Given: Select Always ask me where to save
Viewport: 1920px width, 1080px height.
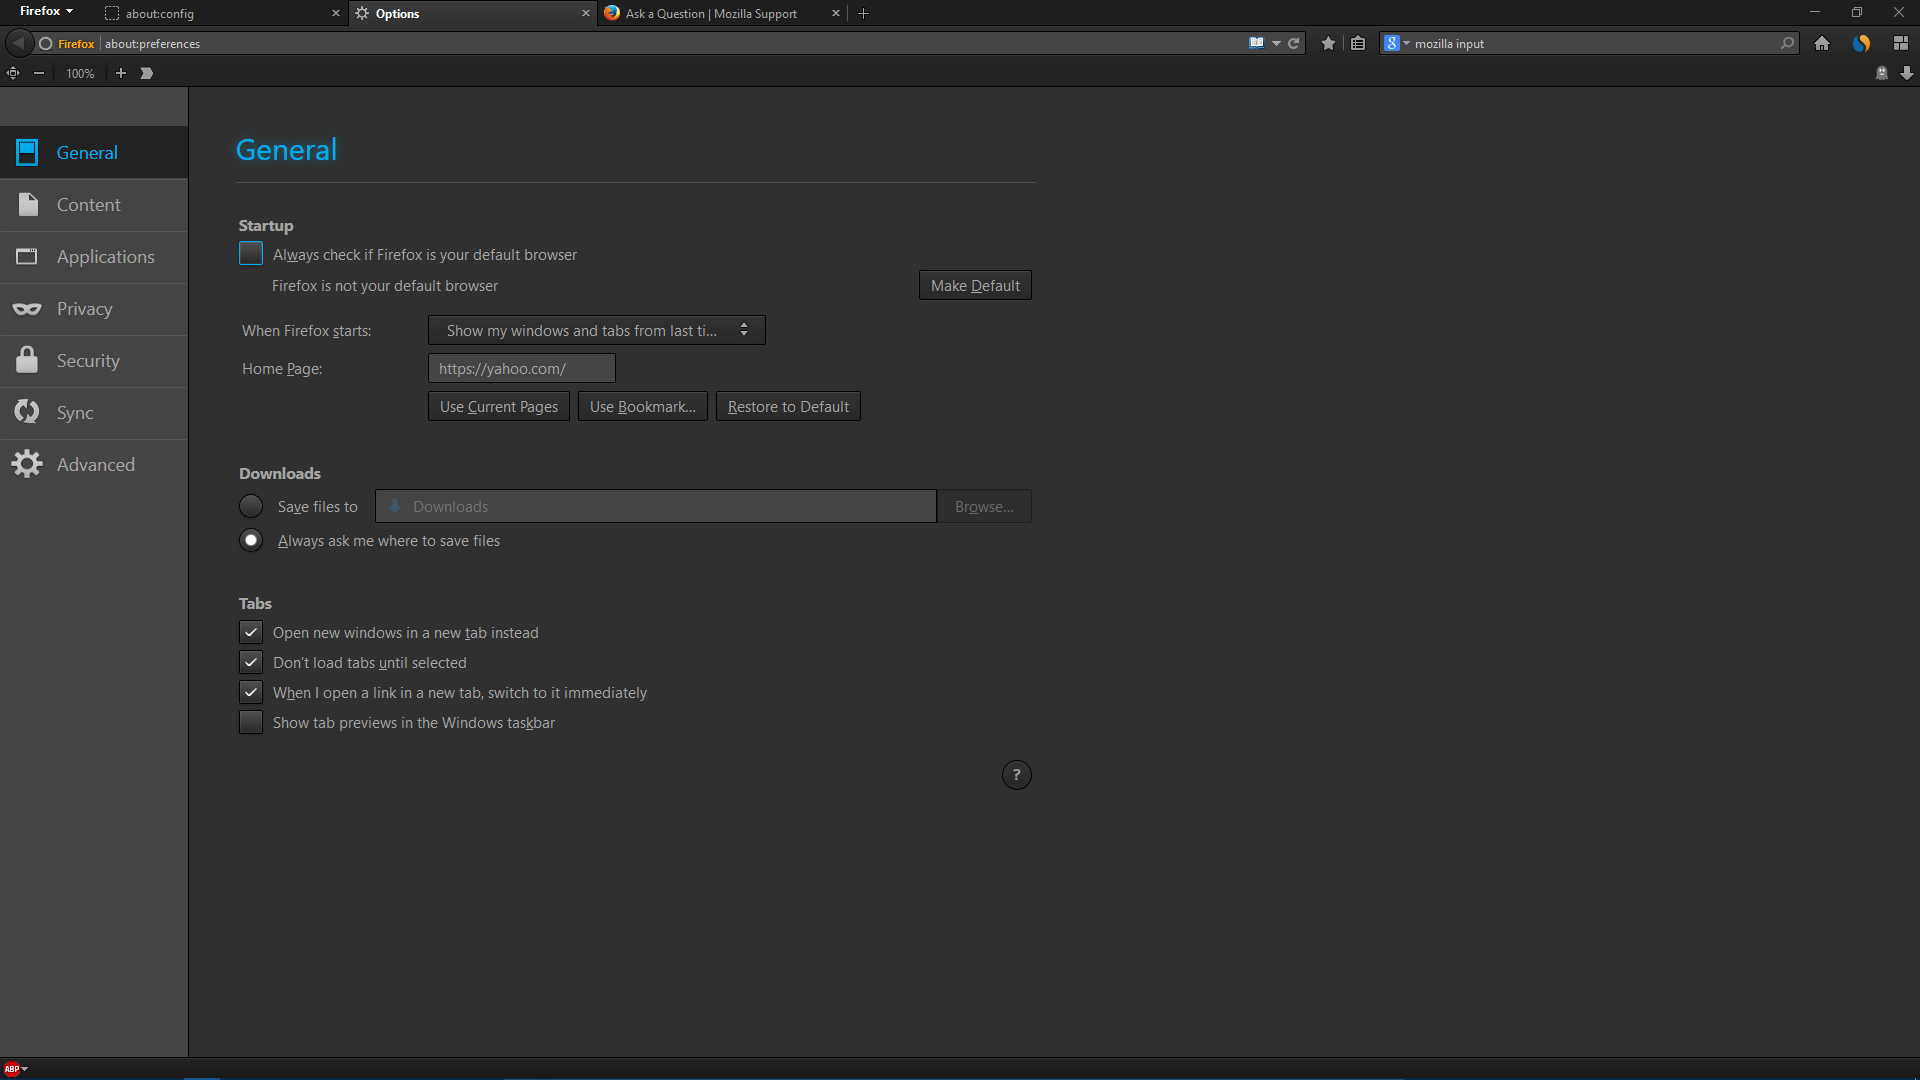Looking at the screenshot, I should pyautogui.click(x=251, y=540).
